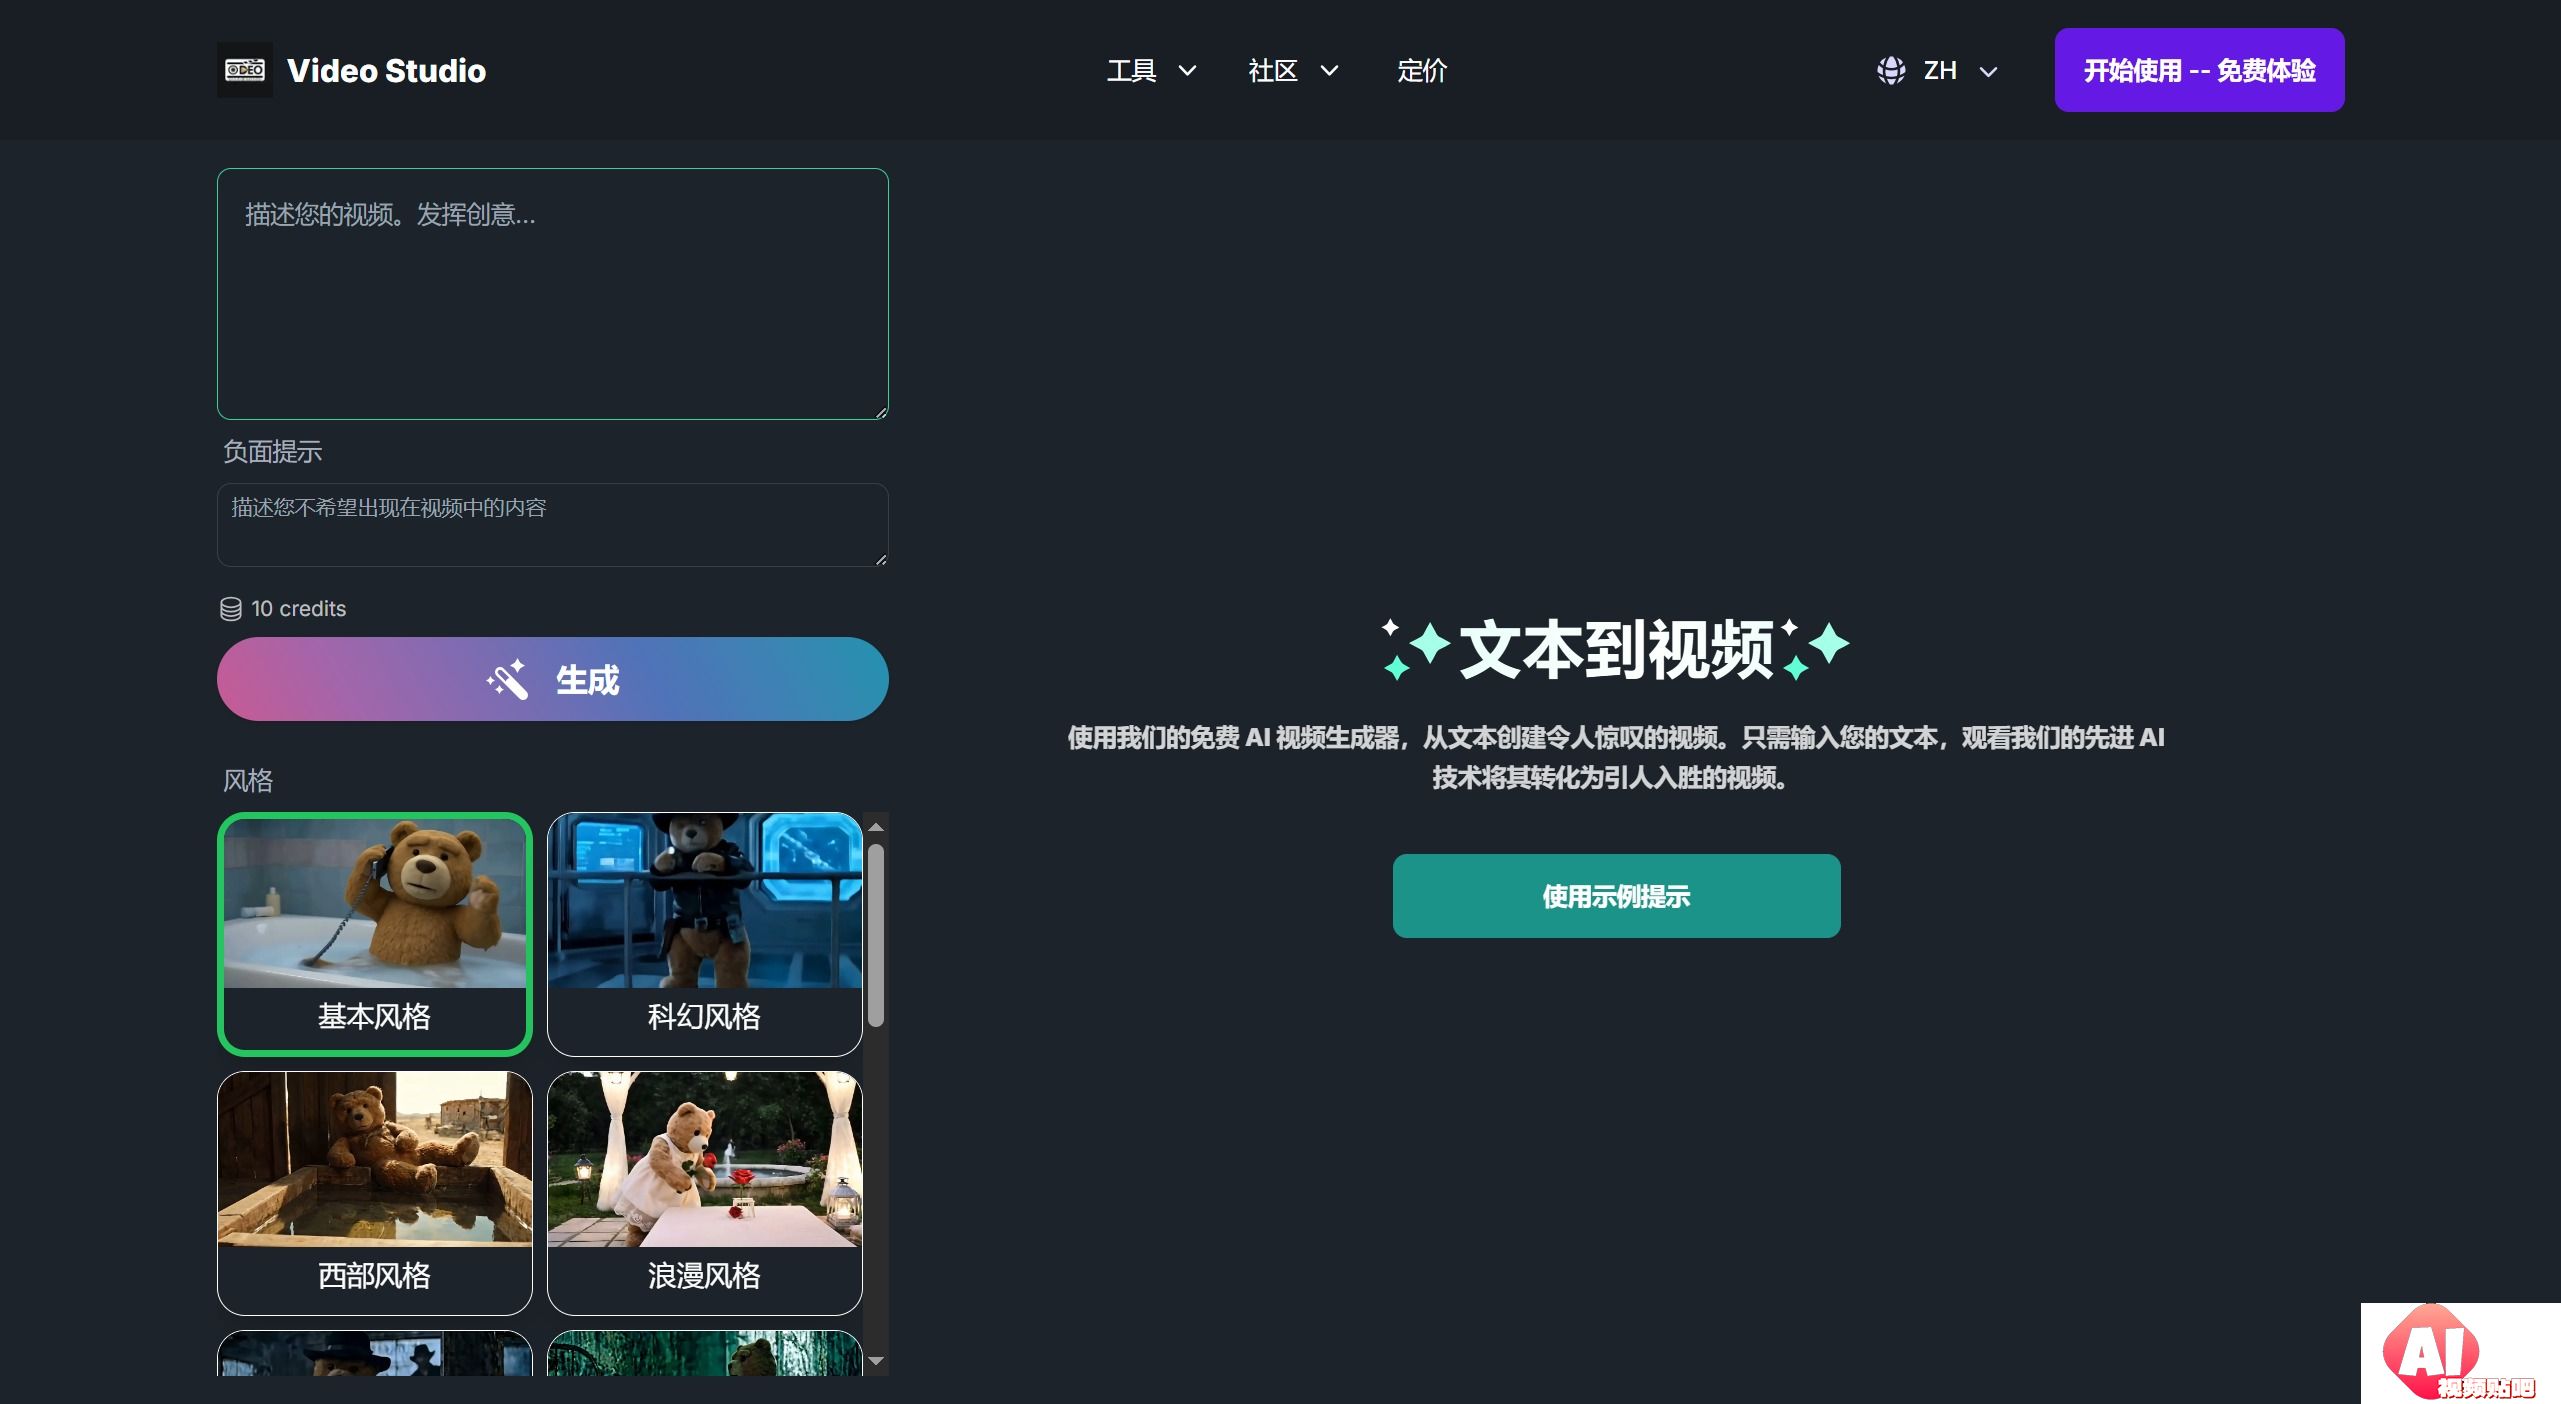
Task: Click the style list scroll-up arrow
Action: 876,827
